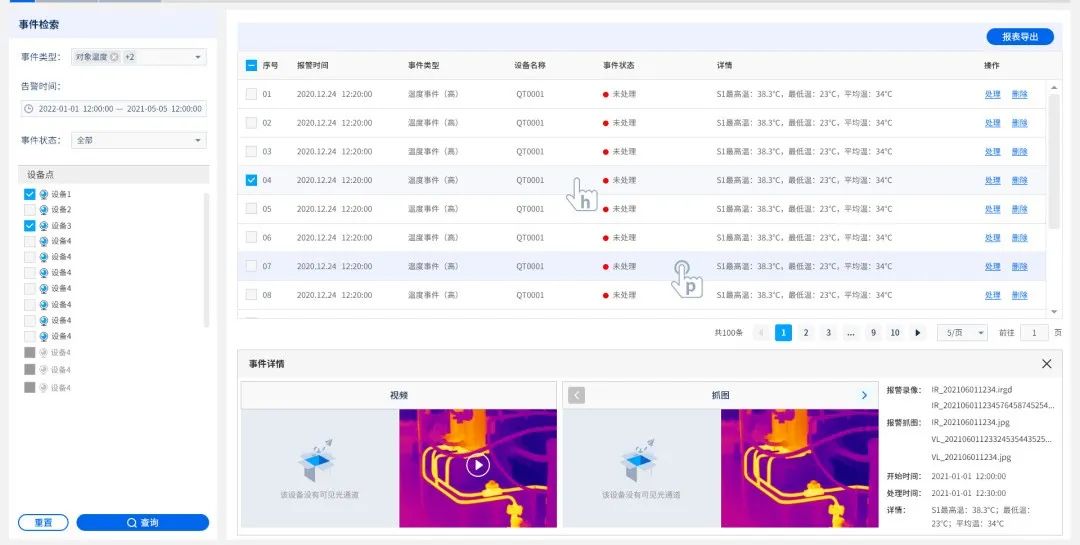Click the 设备点 section header
Screen dimensions: 1080x545
tap(114, 175)
